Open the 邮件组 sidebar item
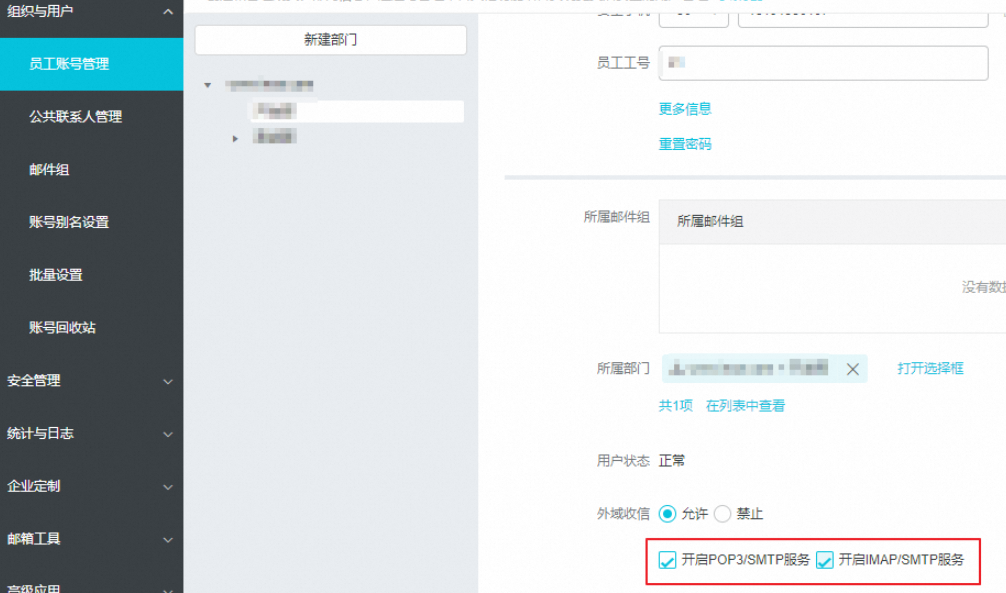The height and width of the screenshot is (593, 1006). click(49, 170)
